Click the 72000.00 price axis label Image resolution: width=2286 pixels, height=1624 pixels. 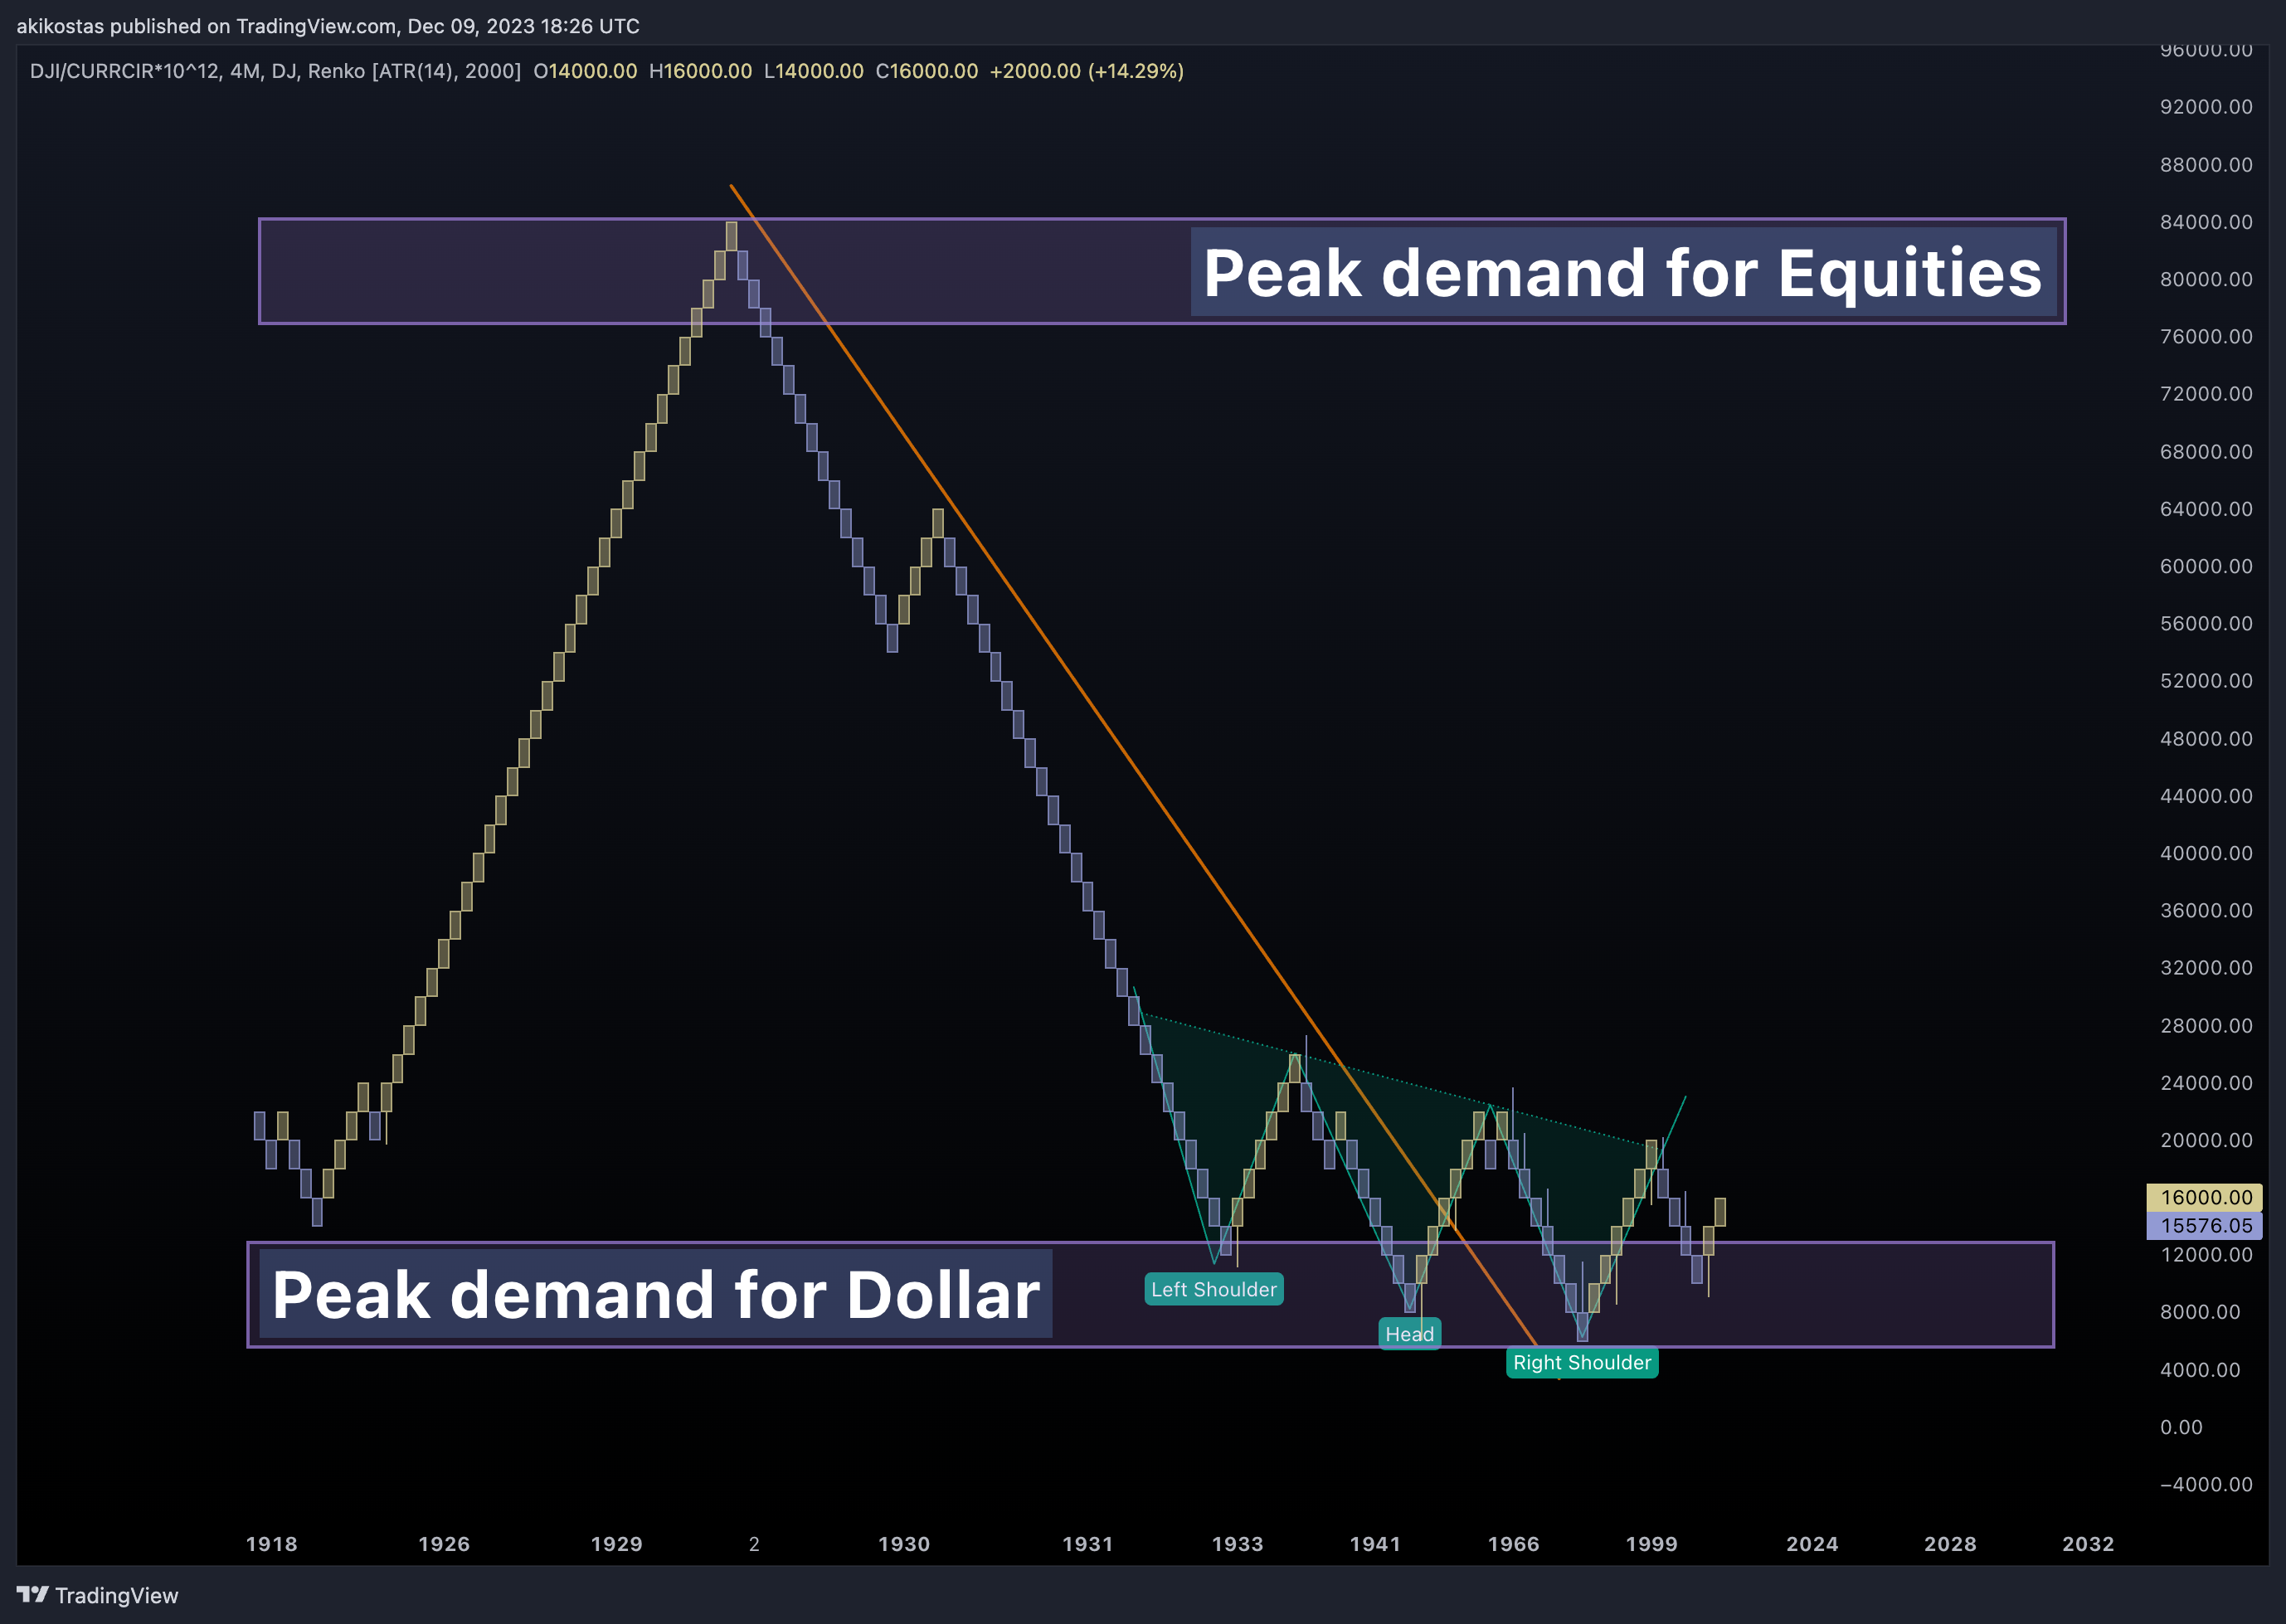[x=2206, y=394]
